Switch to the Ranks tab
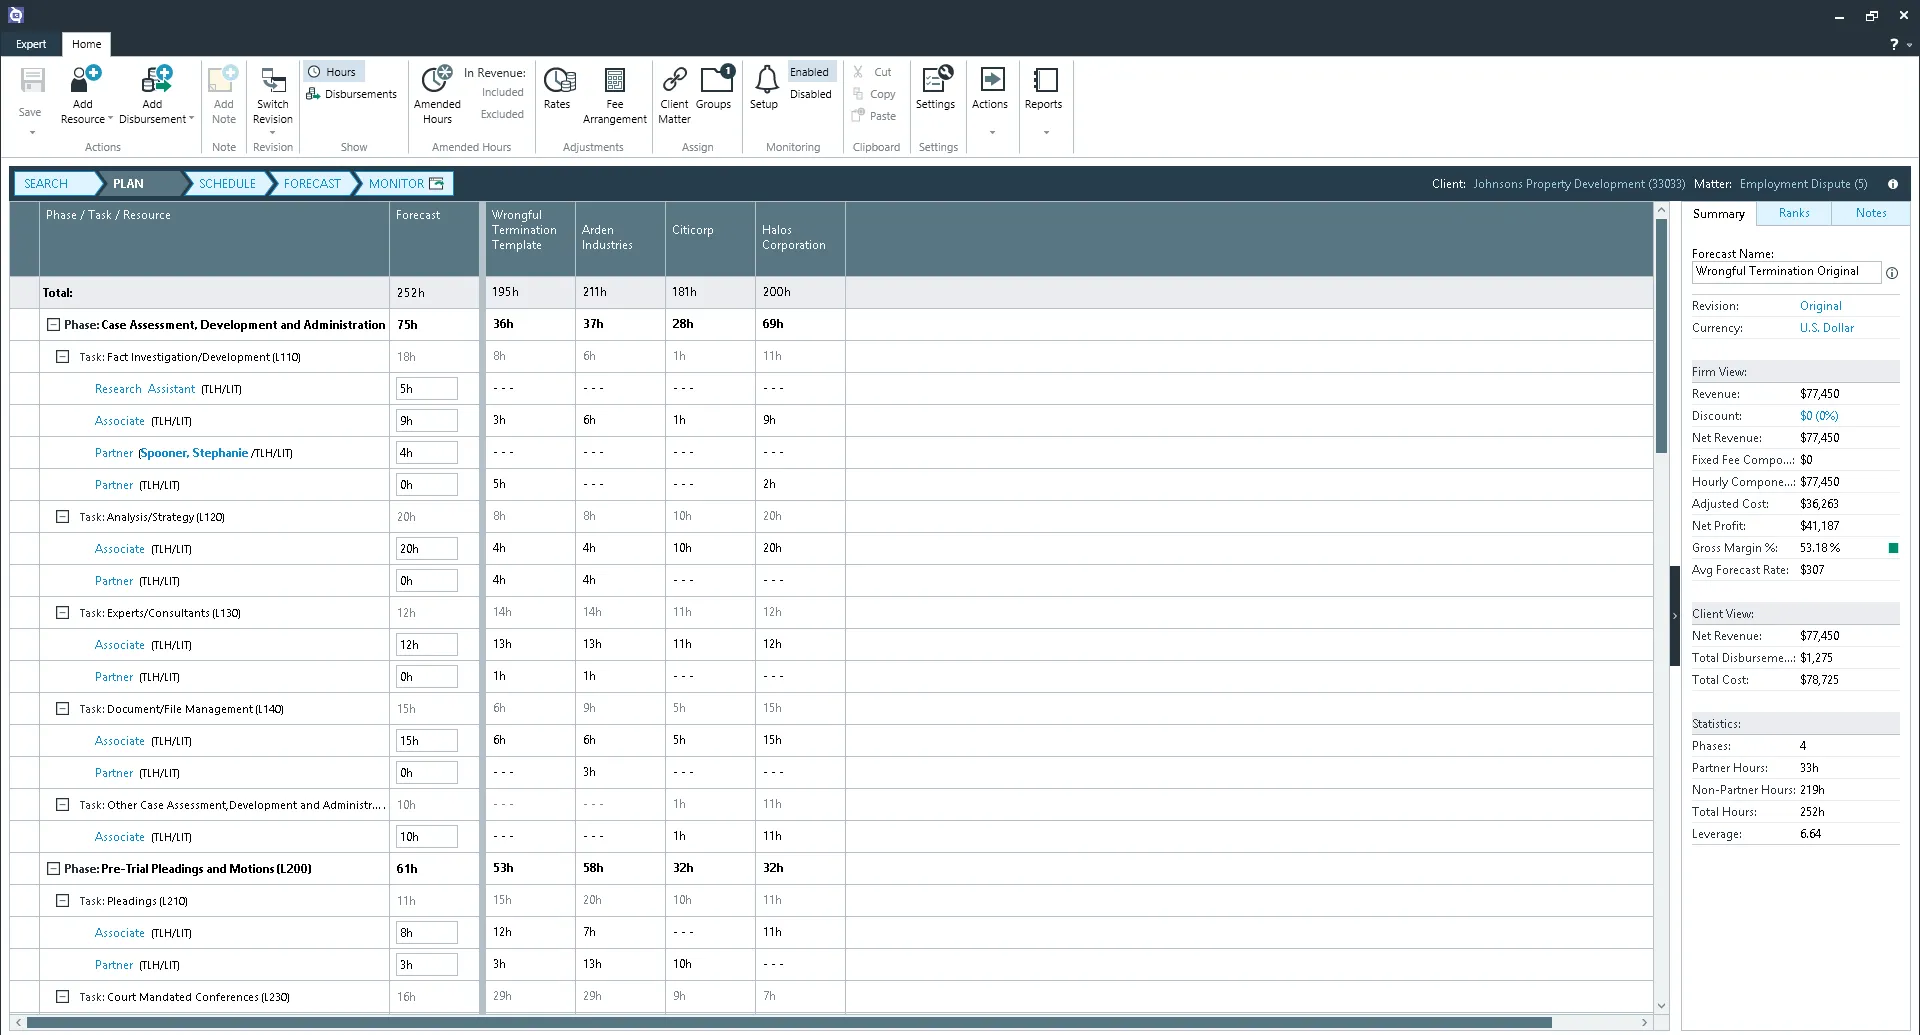This screenshot has height=1035, width=1920. coord(1793,213)
